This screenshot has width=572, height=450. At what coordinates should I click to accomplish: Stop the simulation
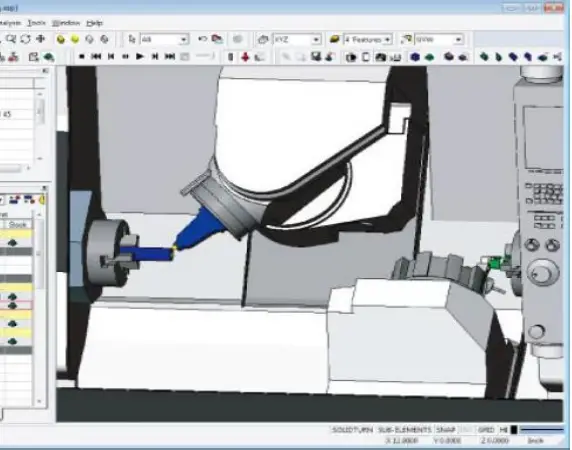pyautogui.click(x=82, y=57)
